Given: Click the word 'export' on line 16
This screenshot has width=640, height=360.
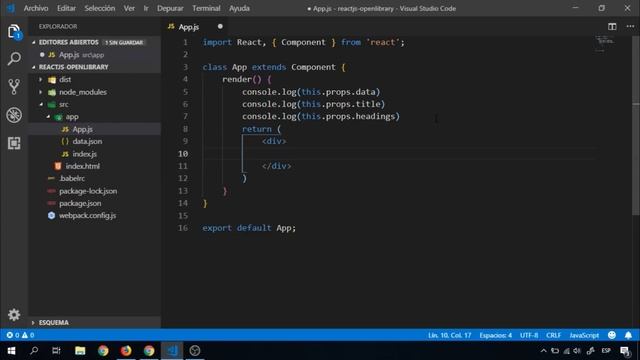Looking at the screenshot, I should pos(217,228).
